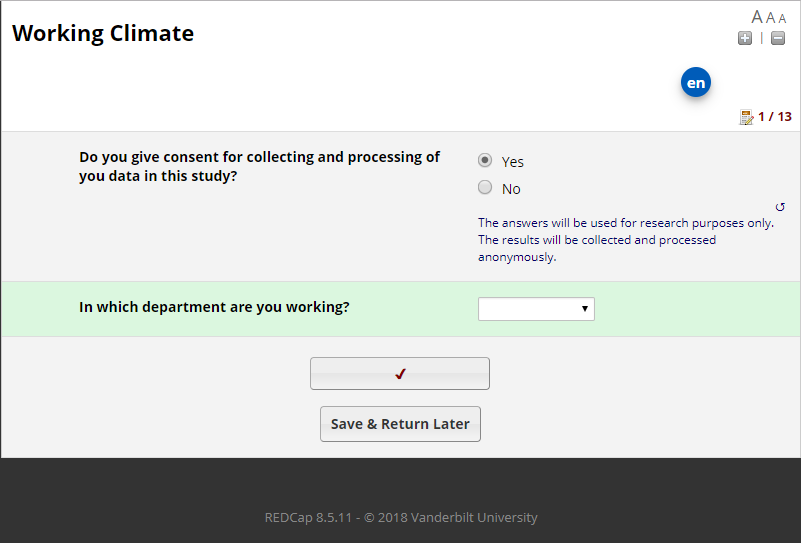This screenshot has height=543, width=801.
Task: Click Save & Return Later
Action: click(400, 424)
